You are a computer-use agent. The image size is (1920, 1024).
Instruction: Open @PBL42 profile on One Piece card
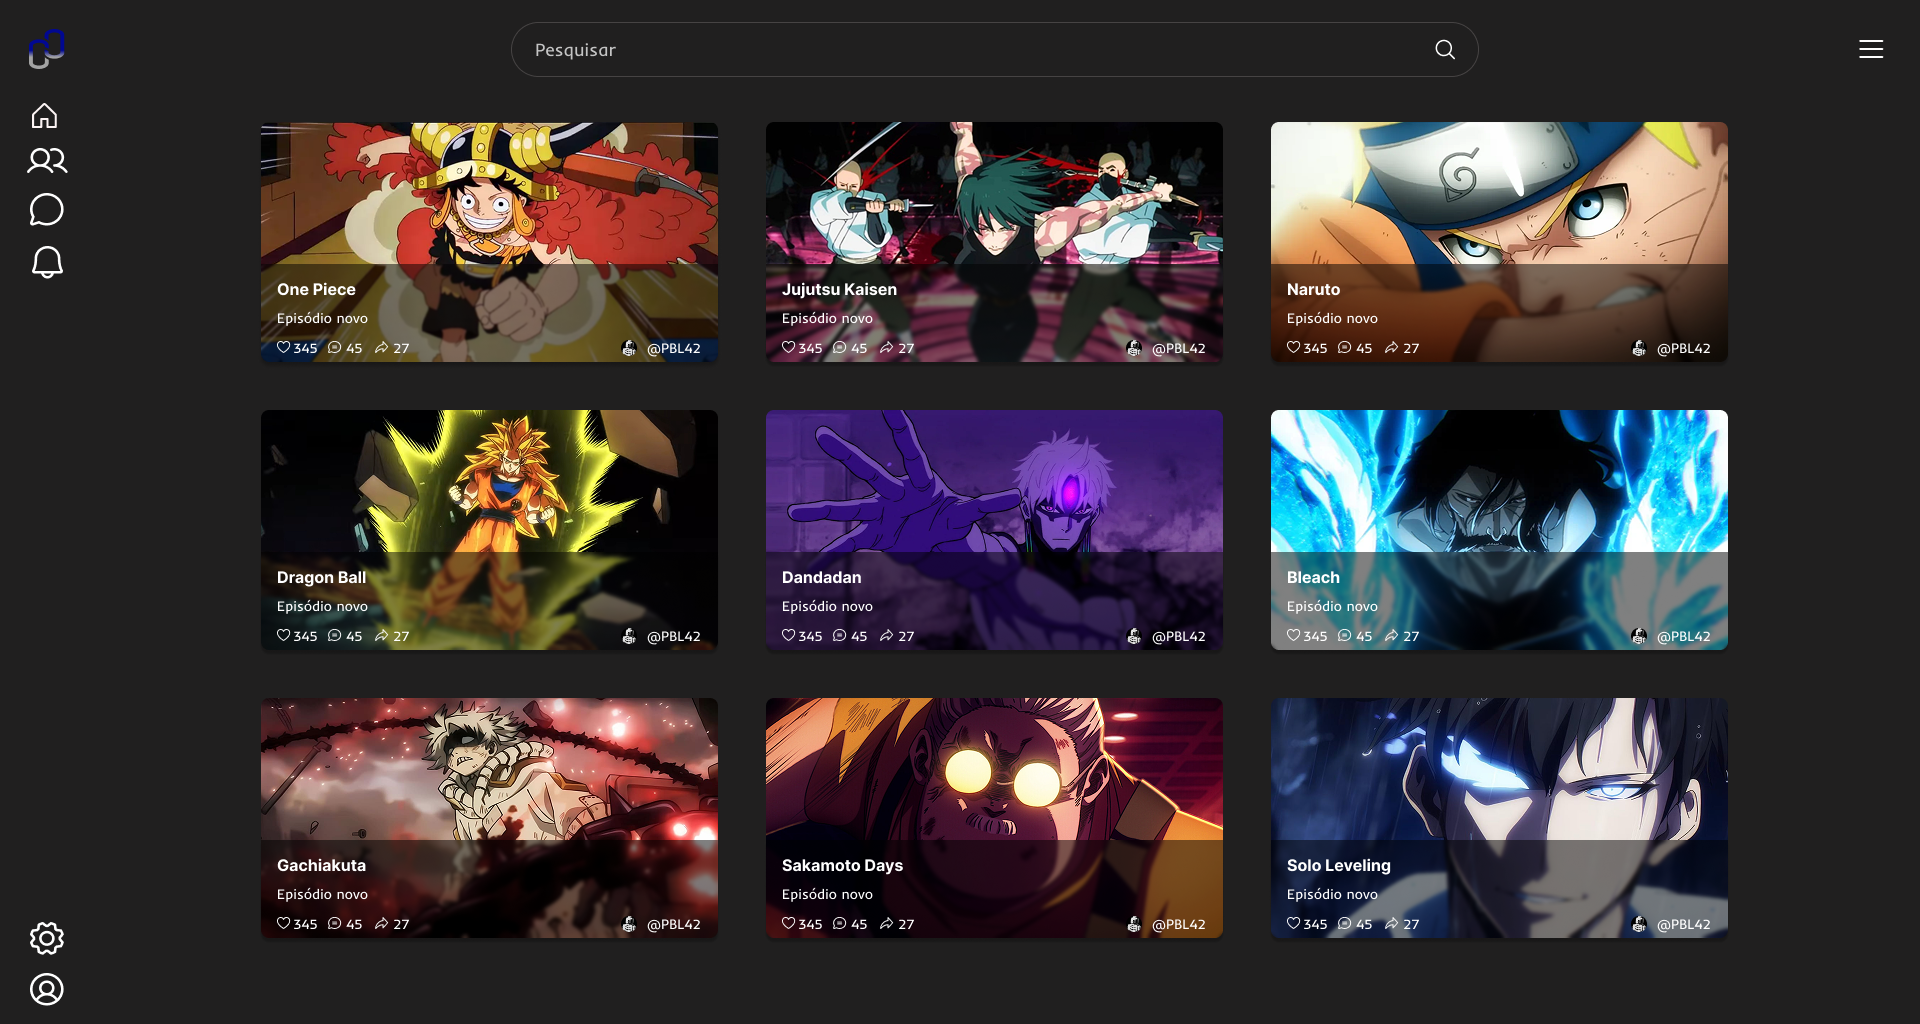coord(674,348)
